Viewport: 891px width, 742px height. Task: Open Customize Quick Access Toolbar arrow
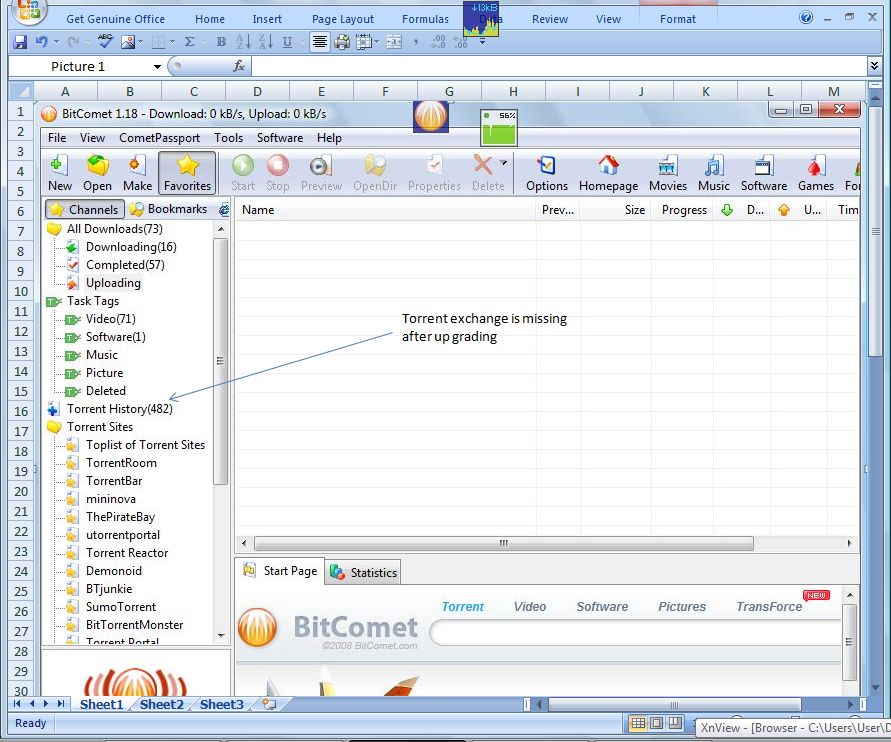click(482, 41)
